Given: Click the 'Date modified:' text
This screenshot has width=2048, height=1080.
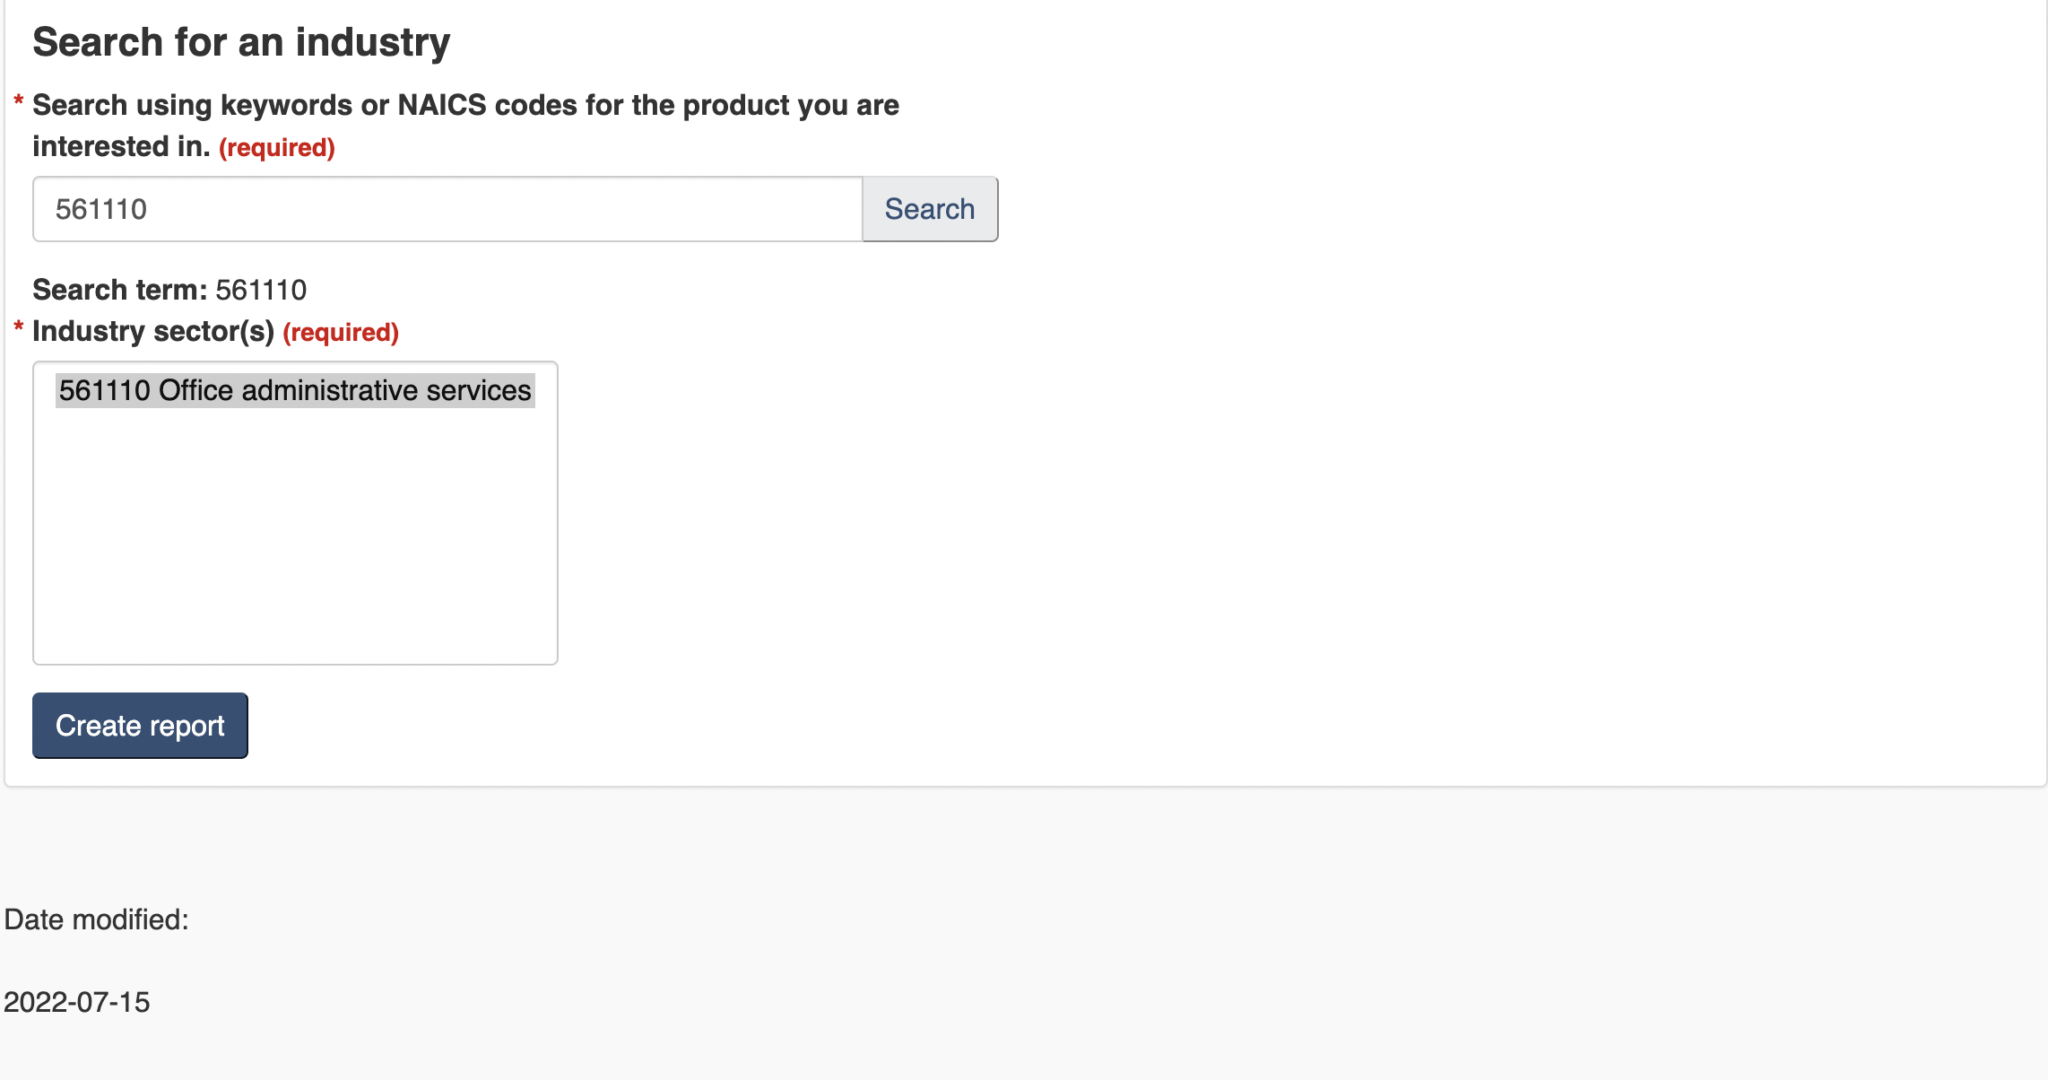Looking at the screenshot, I should [96, 920].
